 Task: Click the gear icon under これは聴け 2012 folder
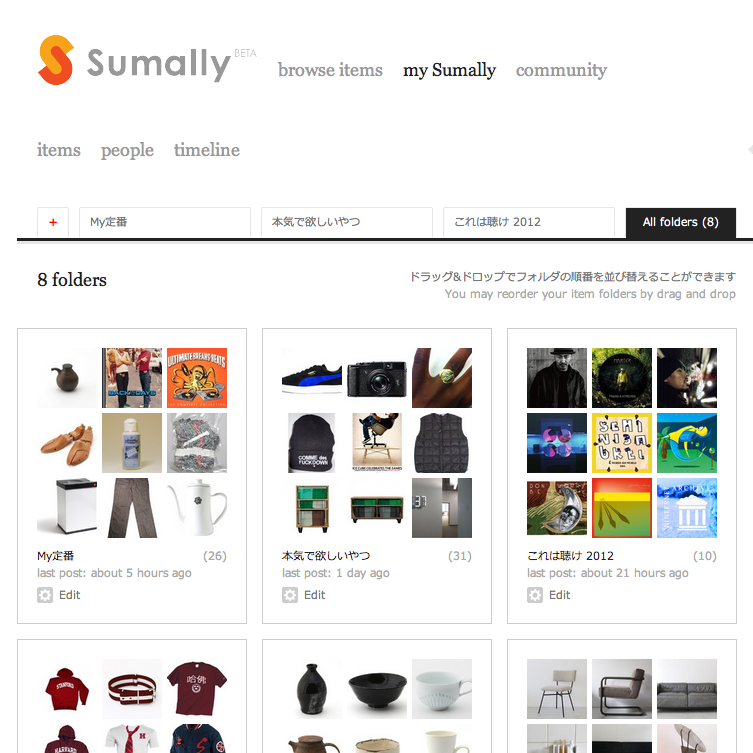(534, 595)
